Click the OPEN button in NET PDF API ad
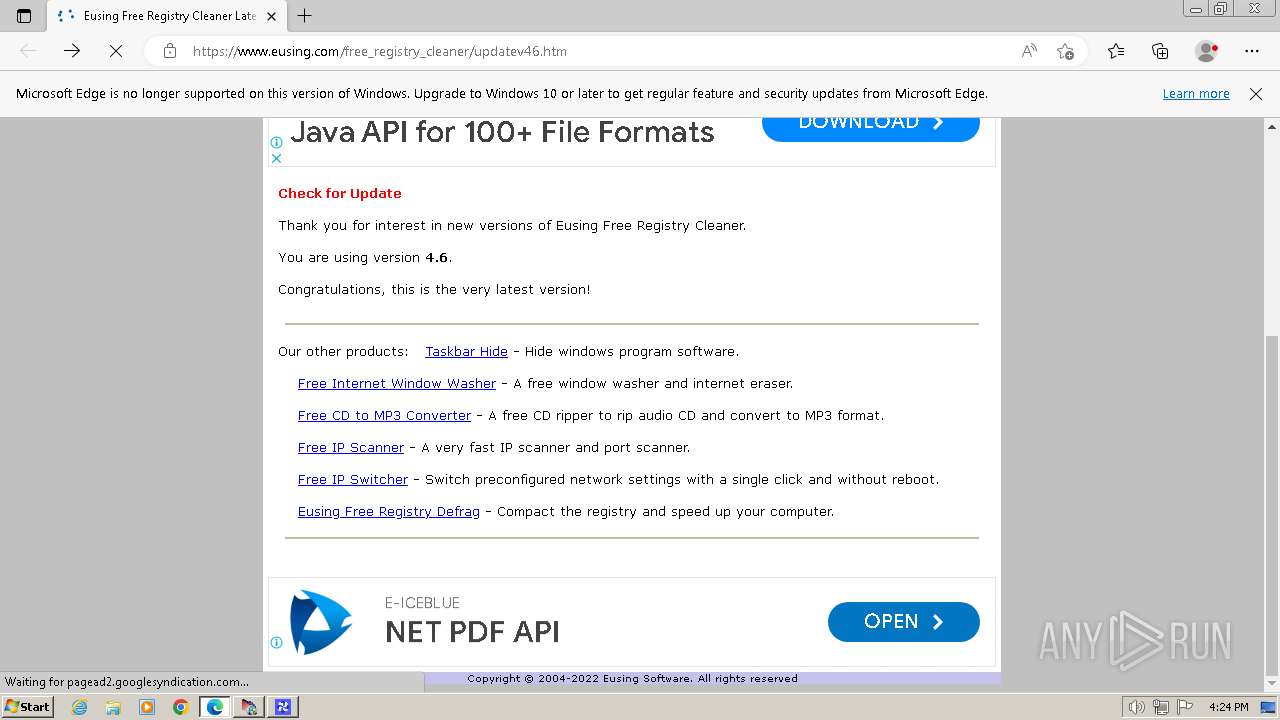Image resolution: width=1280 pixels, height=720 pixels. point(904,622)
